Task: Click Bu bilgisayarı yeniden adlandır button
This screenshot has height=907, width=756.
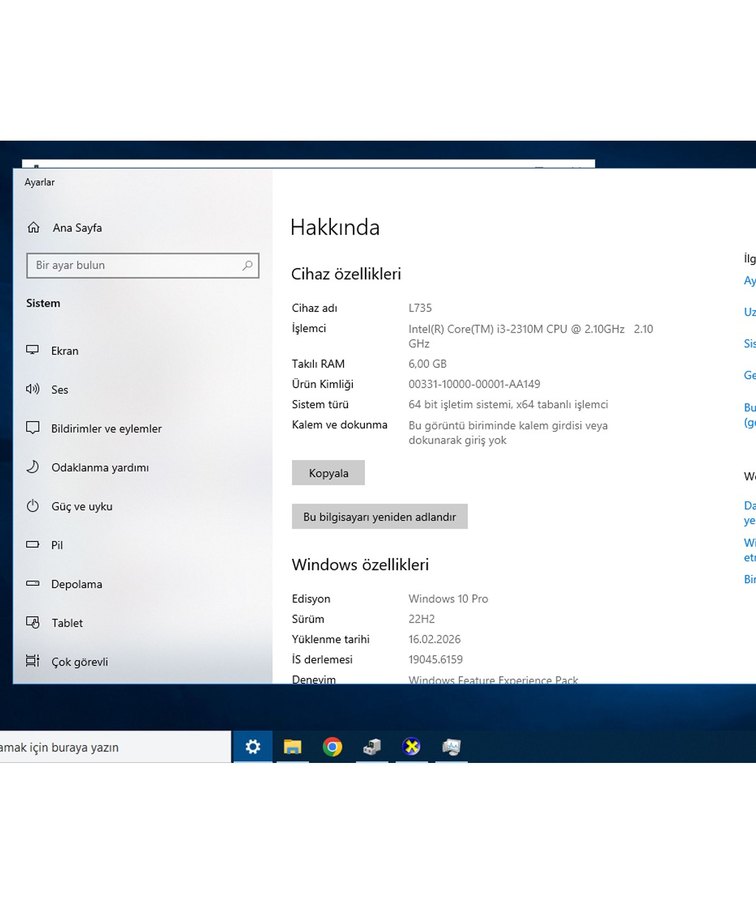Action: [x=379, y=517]
